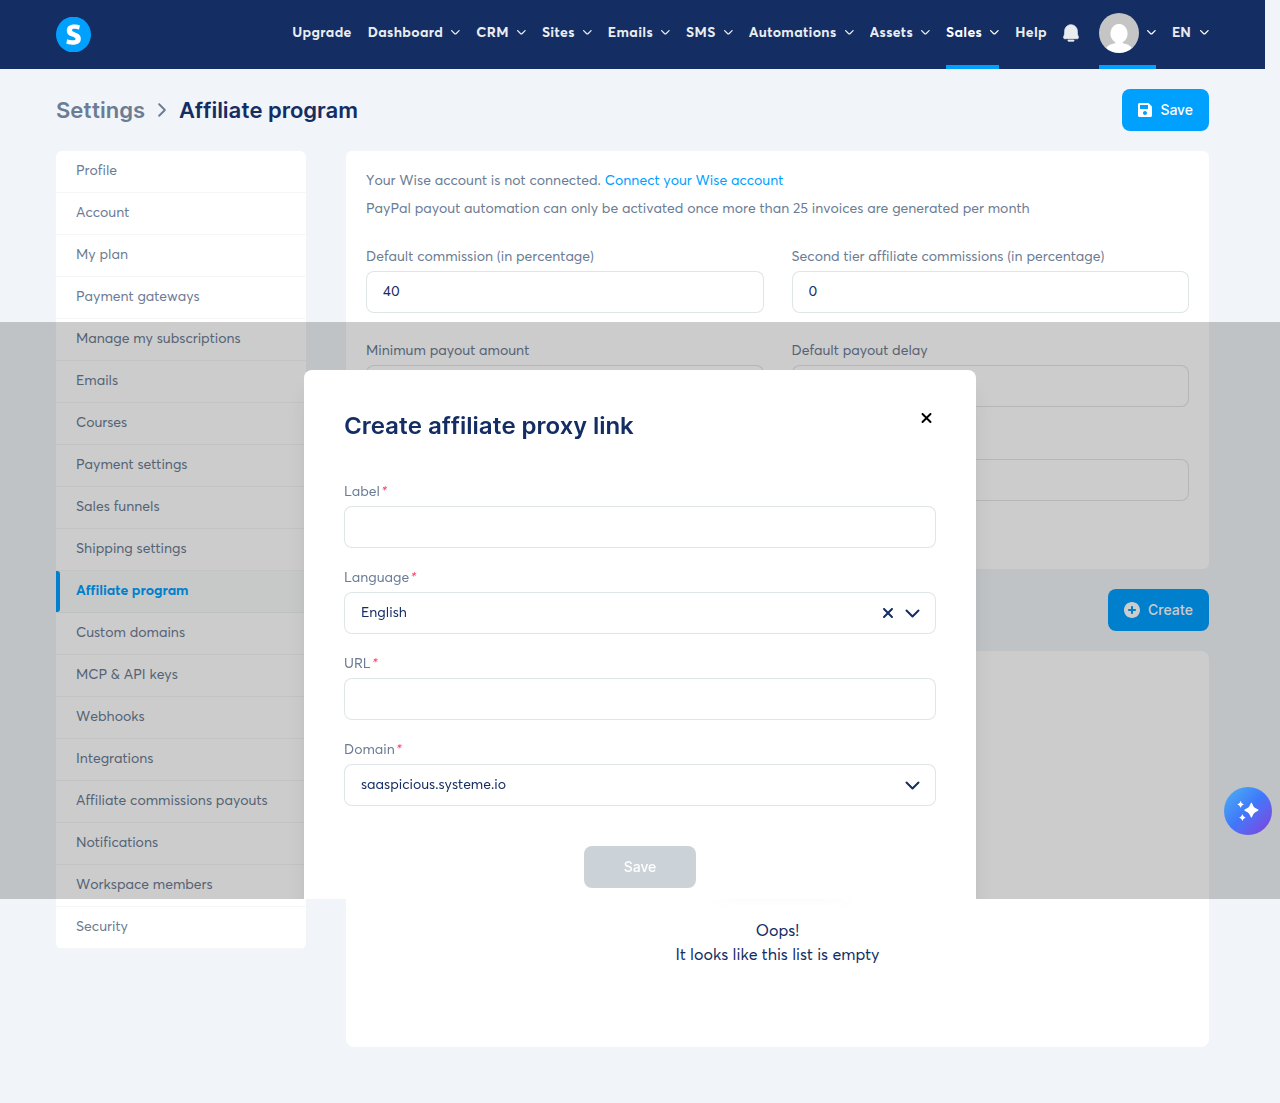
Task: Open the Automations menu
Action: 802,33
